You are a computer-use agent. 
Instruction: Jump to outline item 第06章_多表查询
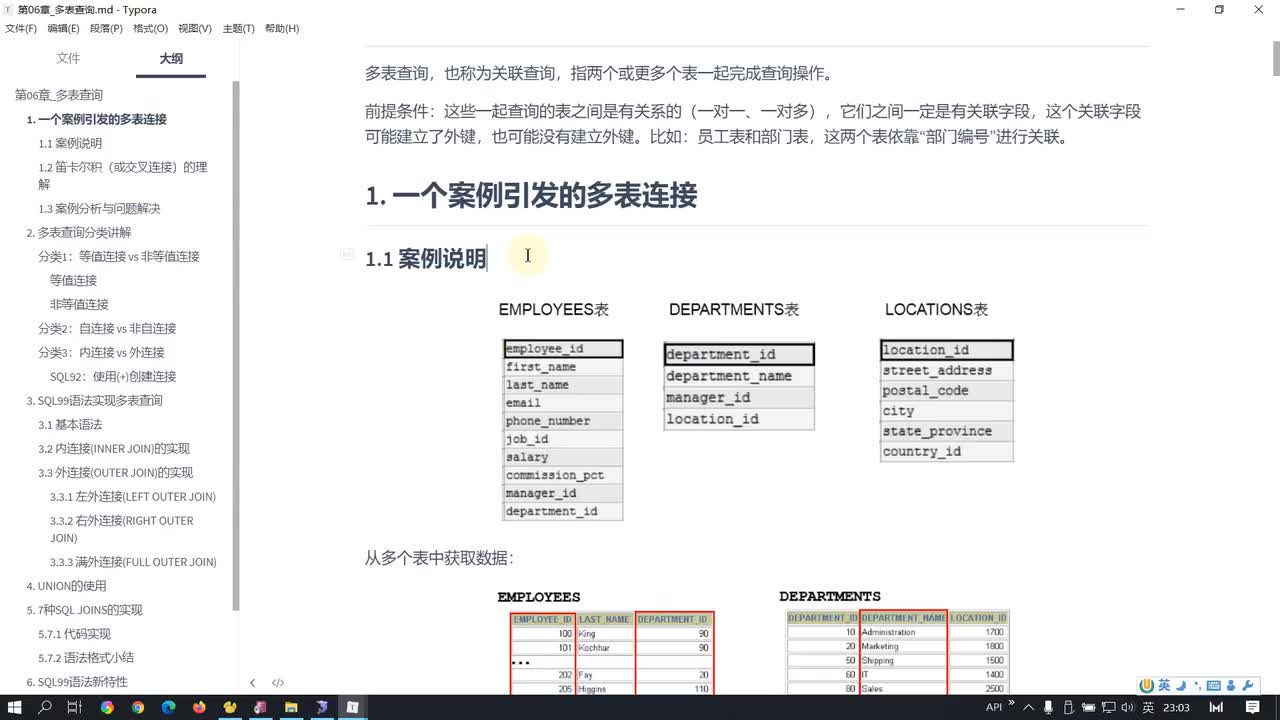(59, 95)
